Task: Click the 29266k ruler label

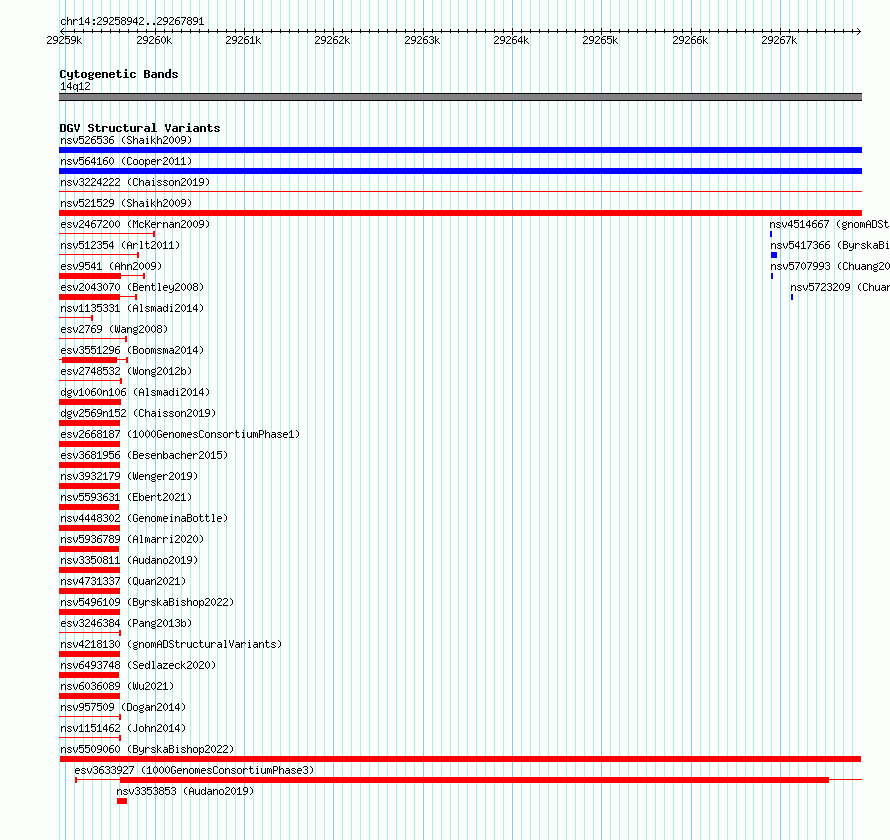Action: click(690, 40)
